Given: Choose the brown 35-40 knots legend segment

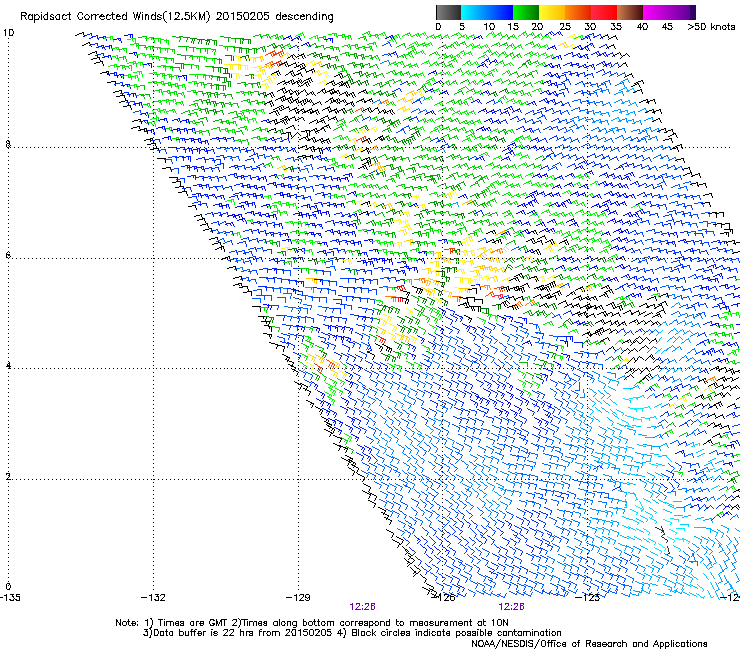Looking at the screenshot, I should pos(630,12).
